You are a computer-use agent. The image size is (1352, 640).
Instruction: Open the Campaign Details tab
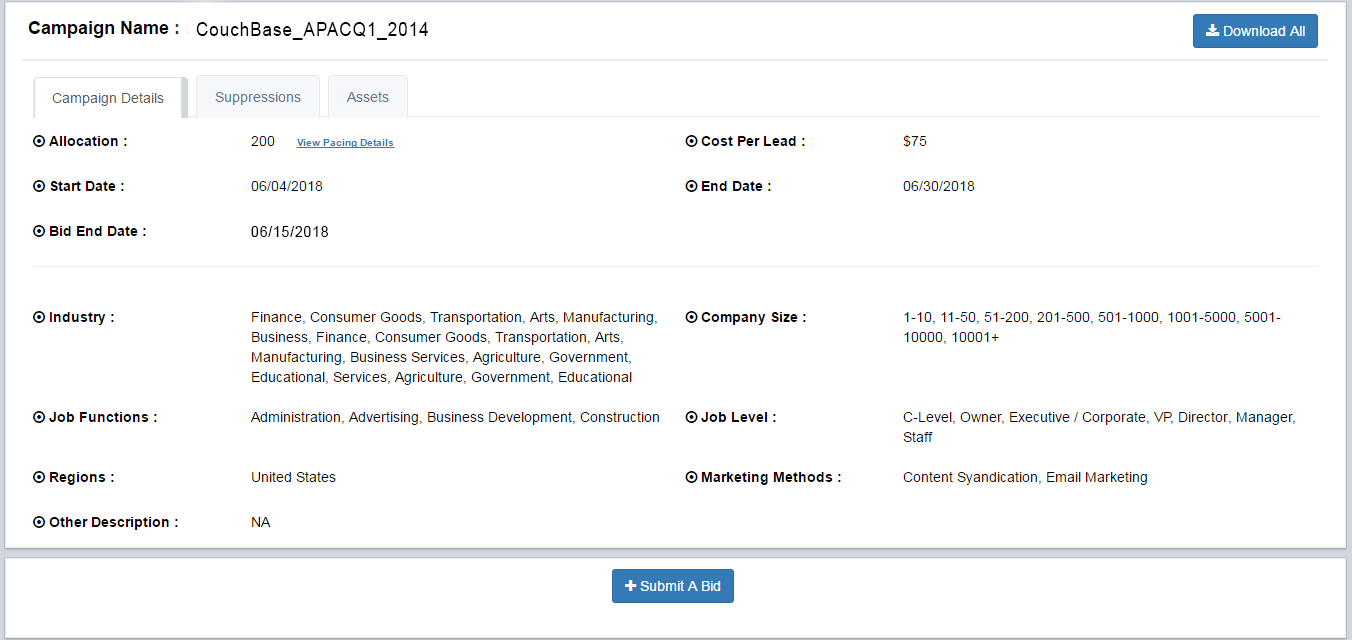click(x=108, y=98)
